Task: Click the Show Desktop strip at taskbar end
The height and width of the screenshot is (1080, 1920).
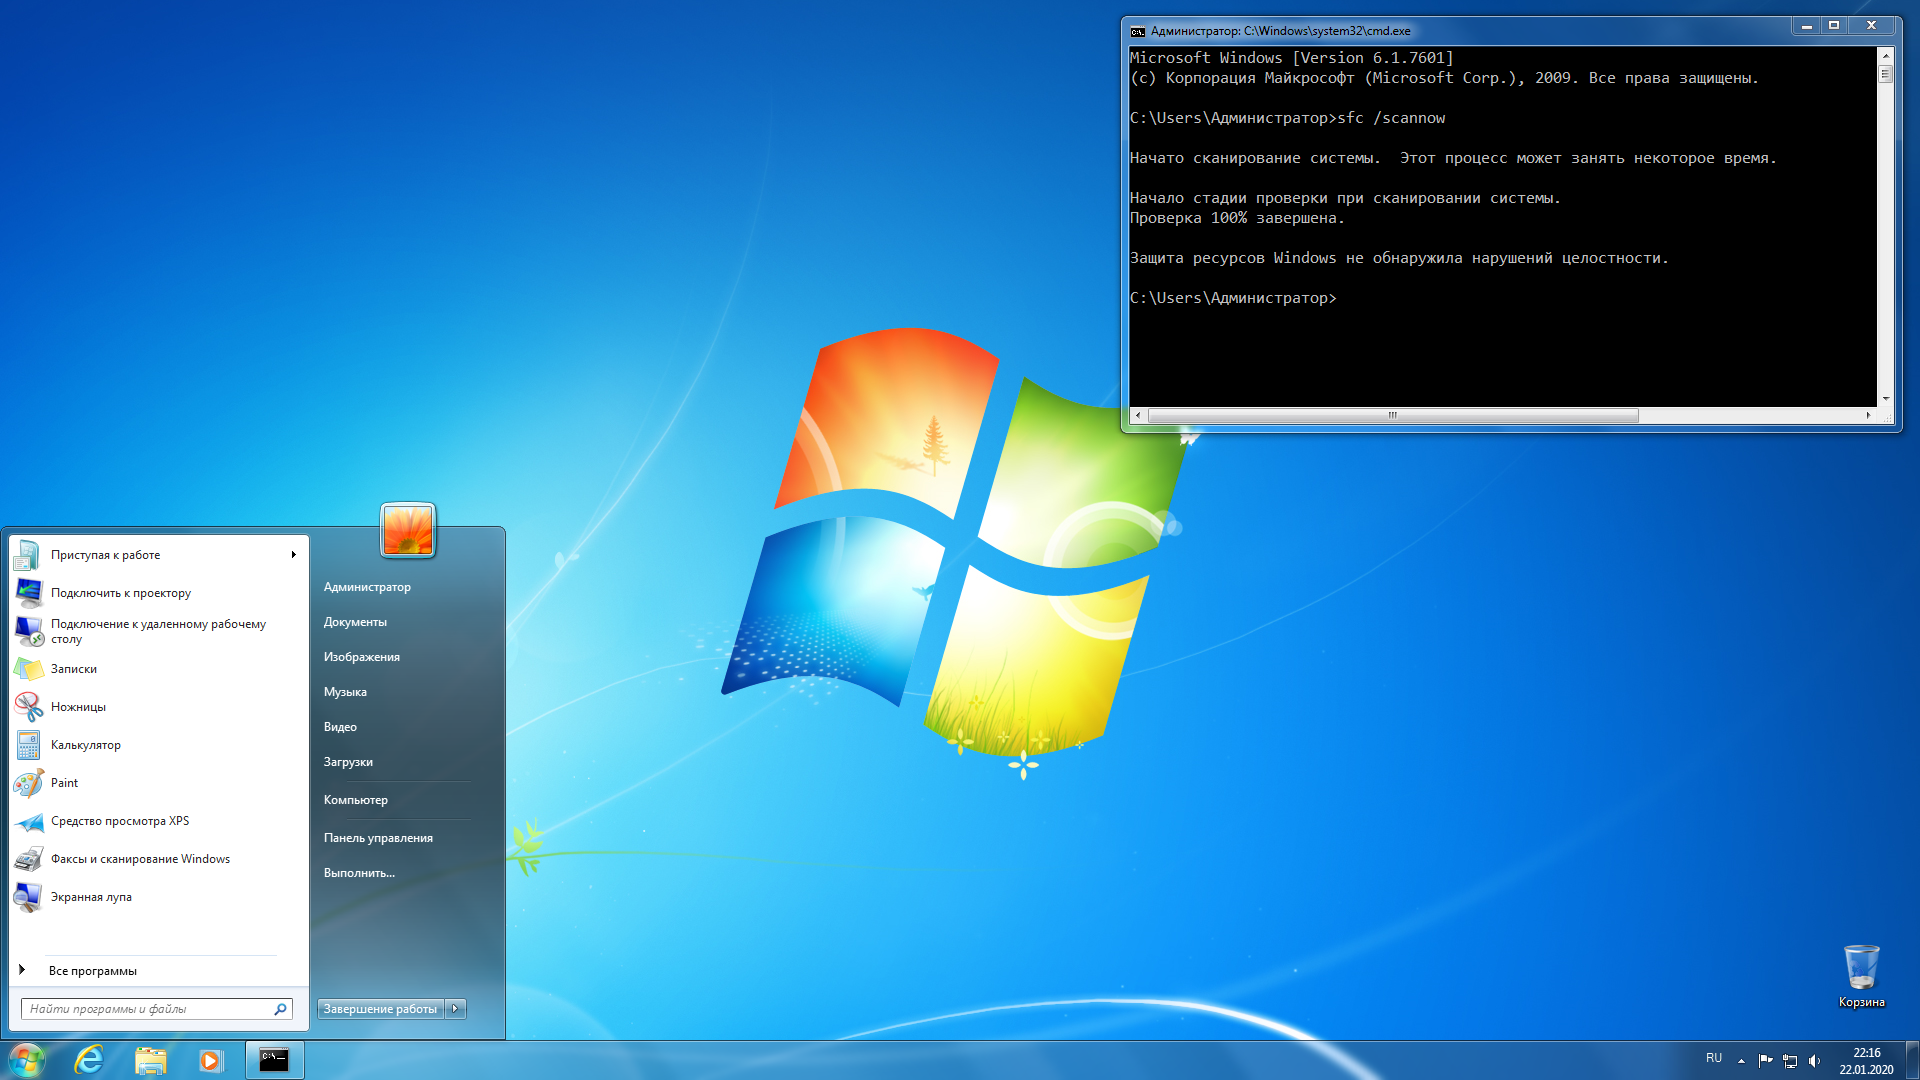Action: tap(1912, 1060)
